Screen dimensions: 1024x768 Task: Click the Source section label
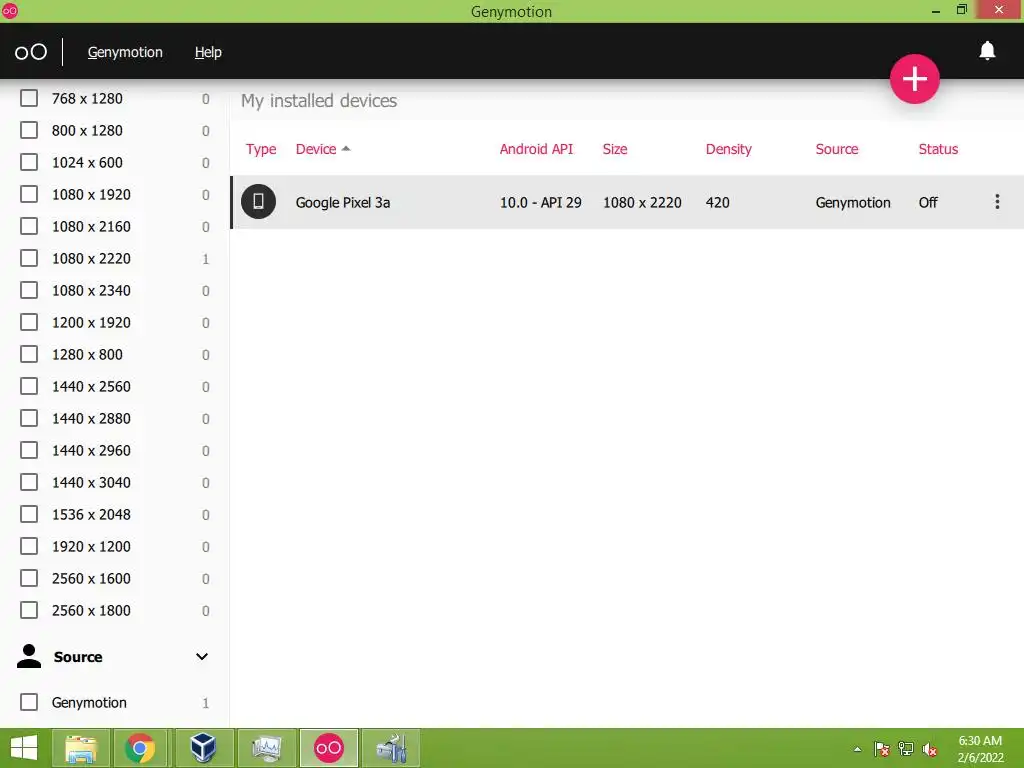[78, 657]
